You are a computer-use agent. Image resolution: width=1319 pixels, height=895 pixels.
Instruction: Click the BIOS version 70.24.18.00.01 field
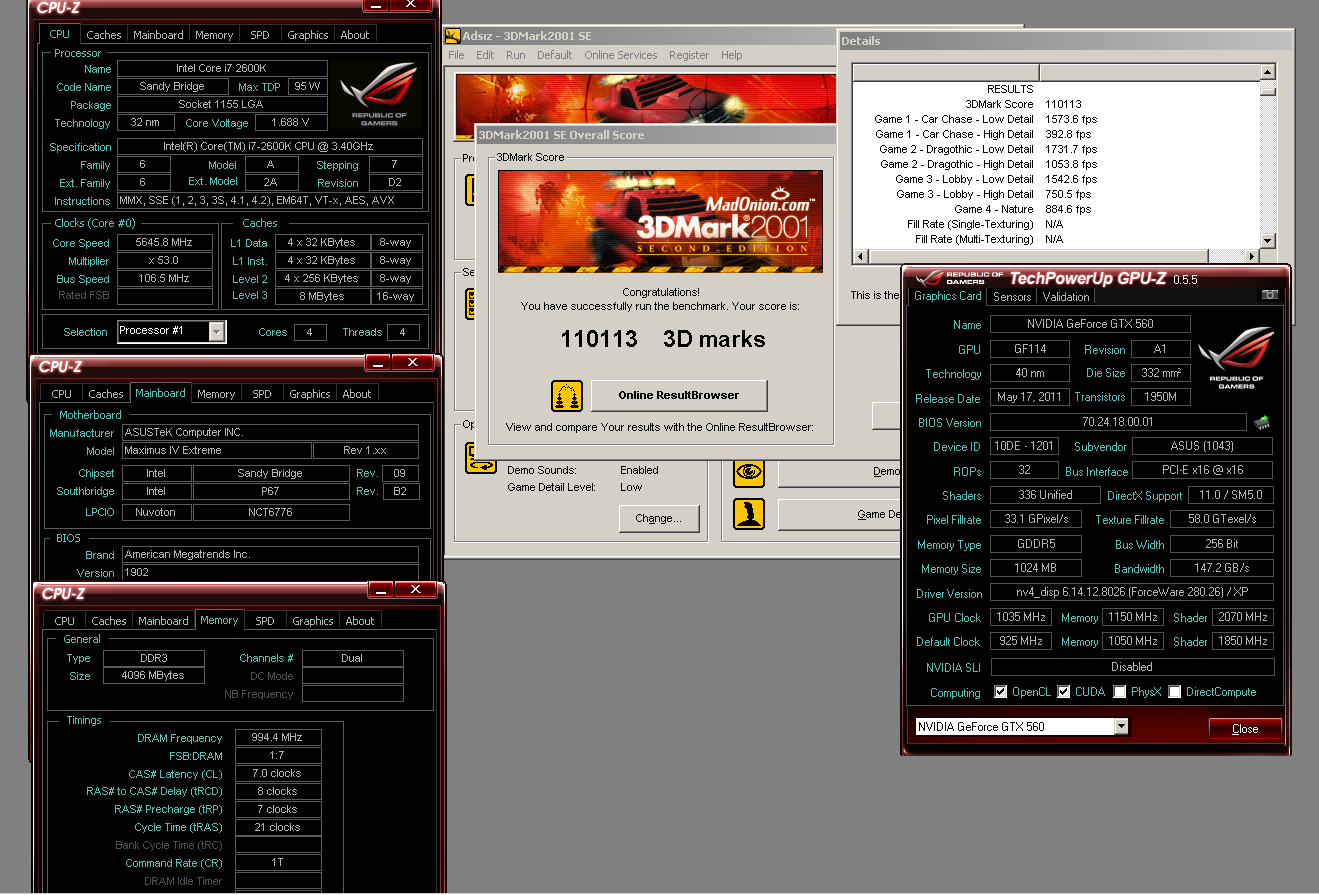pos(1118,422)
